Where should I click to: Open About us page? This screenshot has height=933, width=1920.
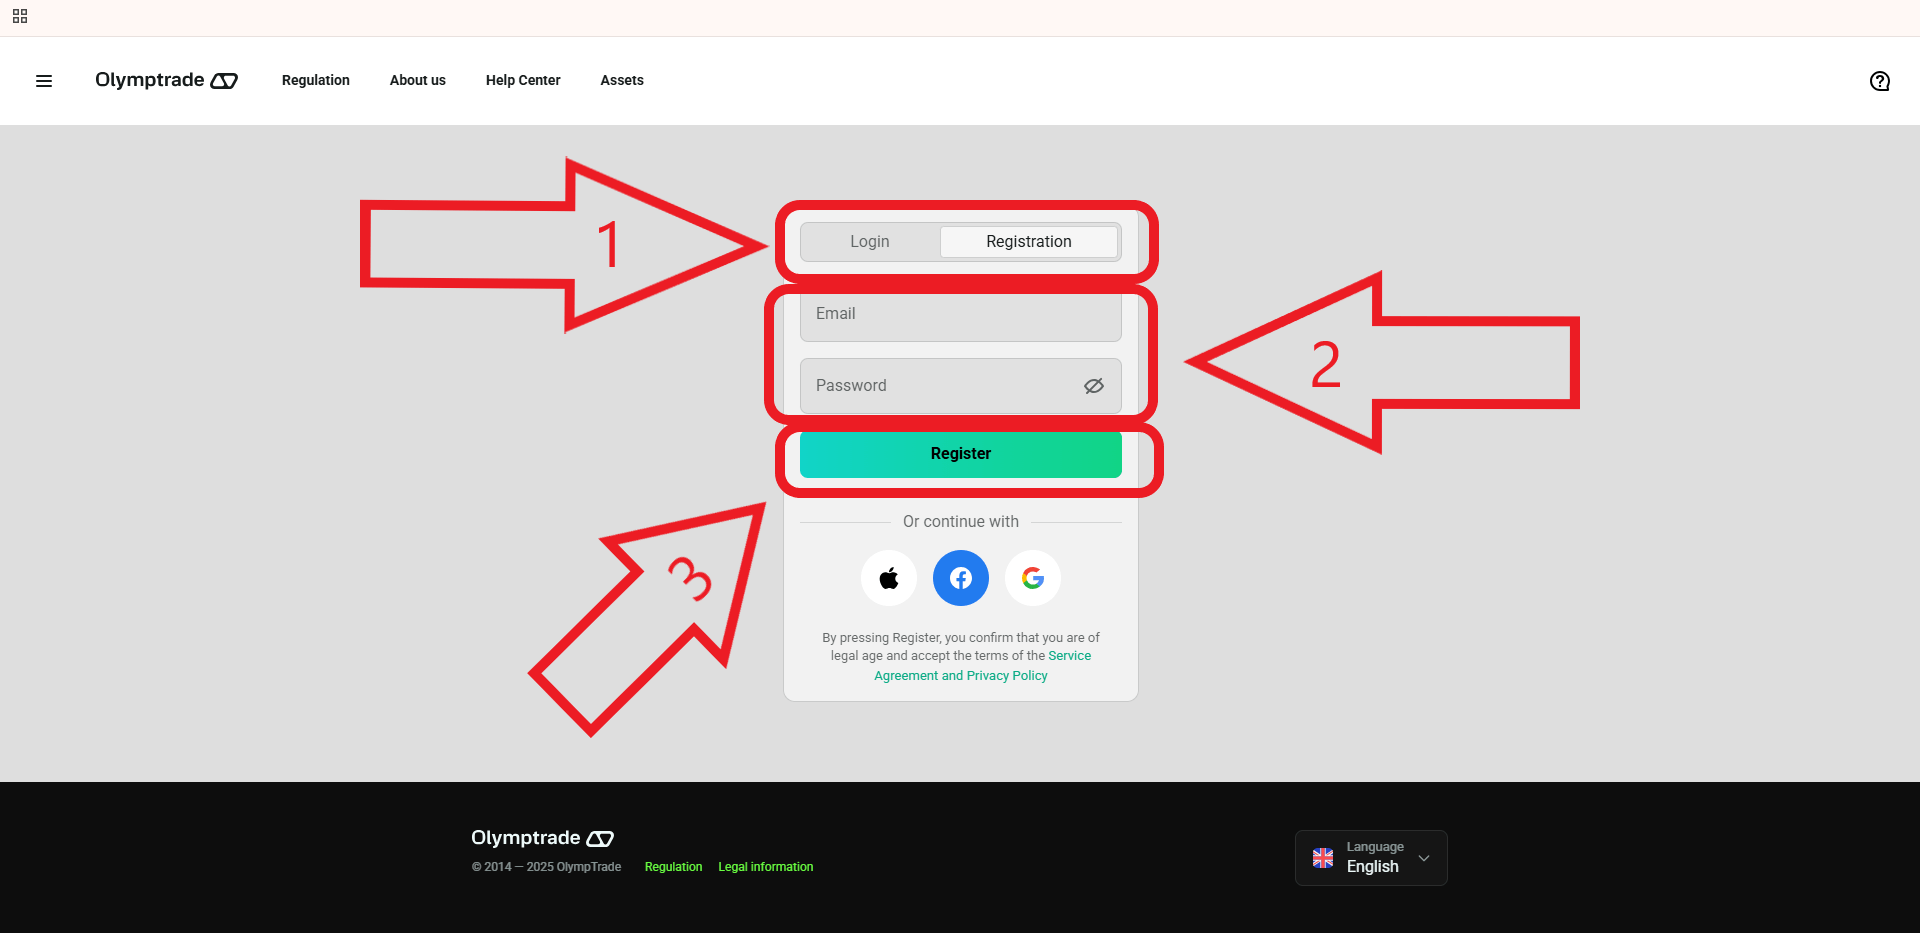coord(418,80)
